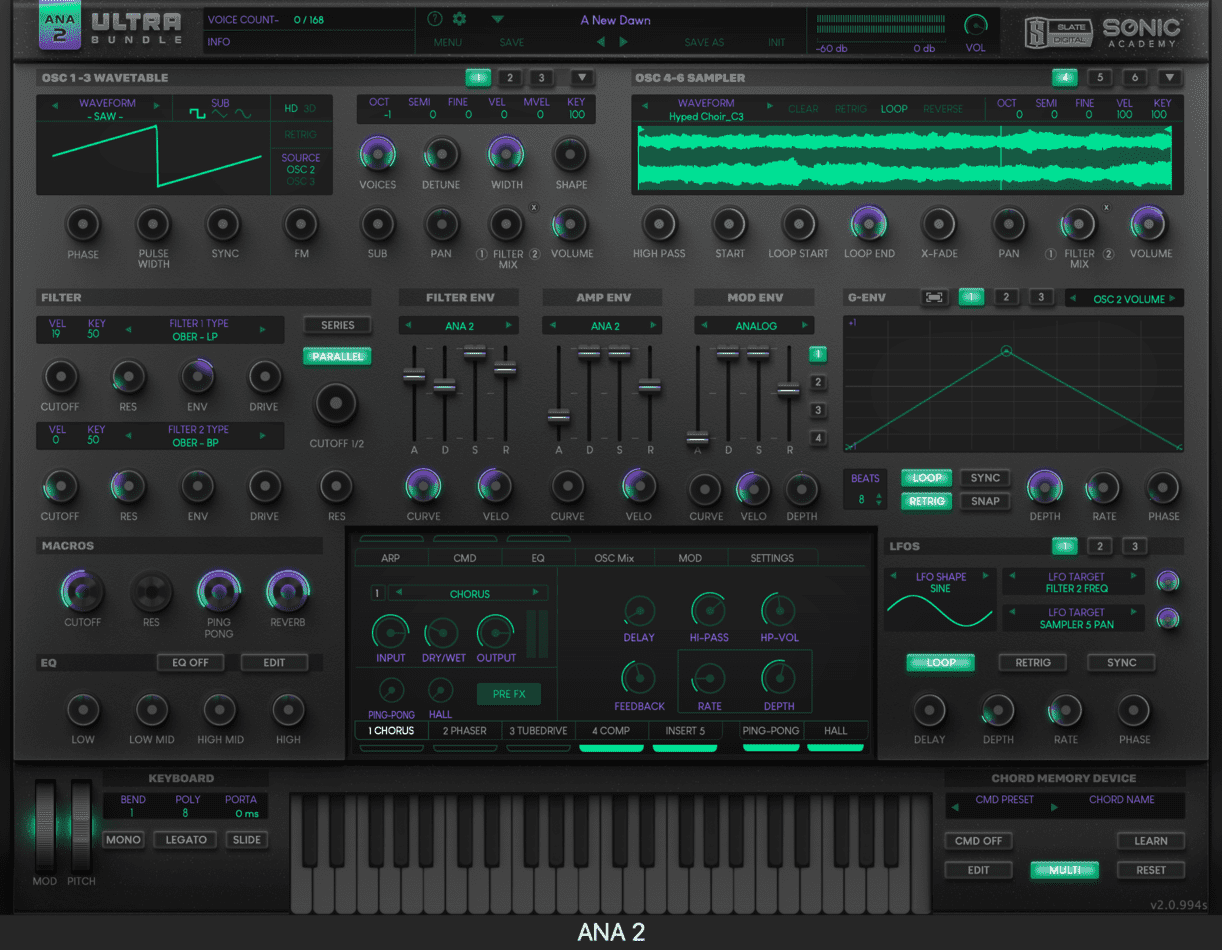This screenshot has height=950, width=1222.
Task: Adjust the DETUNE knob
Action: [x=441, y=153]
